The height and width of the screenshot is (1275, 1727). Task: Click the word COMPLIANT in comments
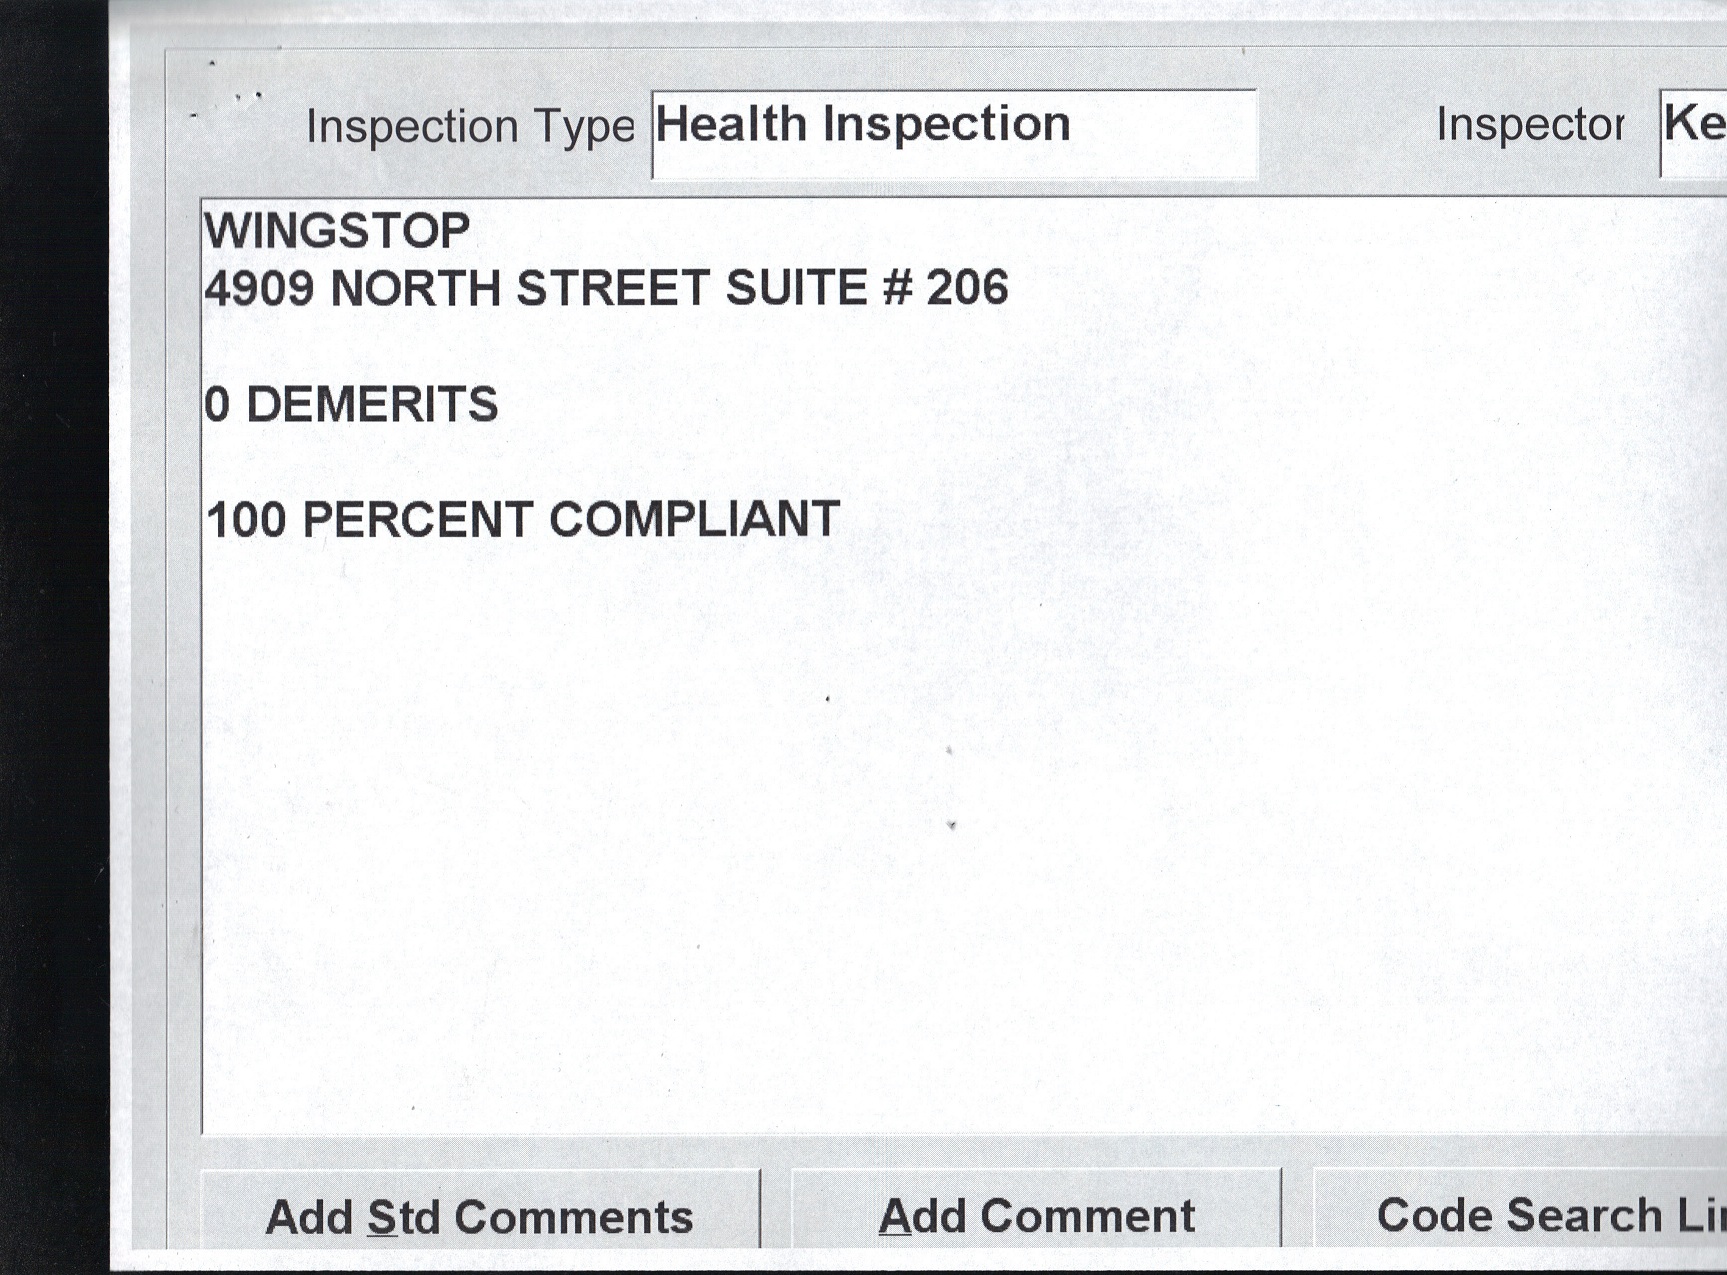click(x=694, y=520)
